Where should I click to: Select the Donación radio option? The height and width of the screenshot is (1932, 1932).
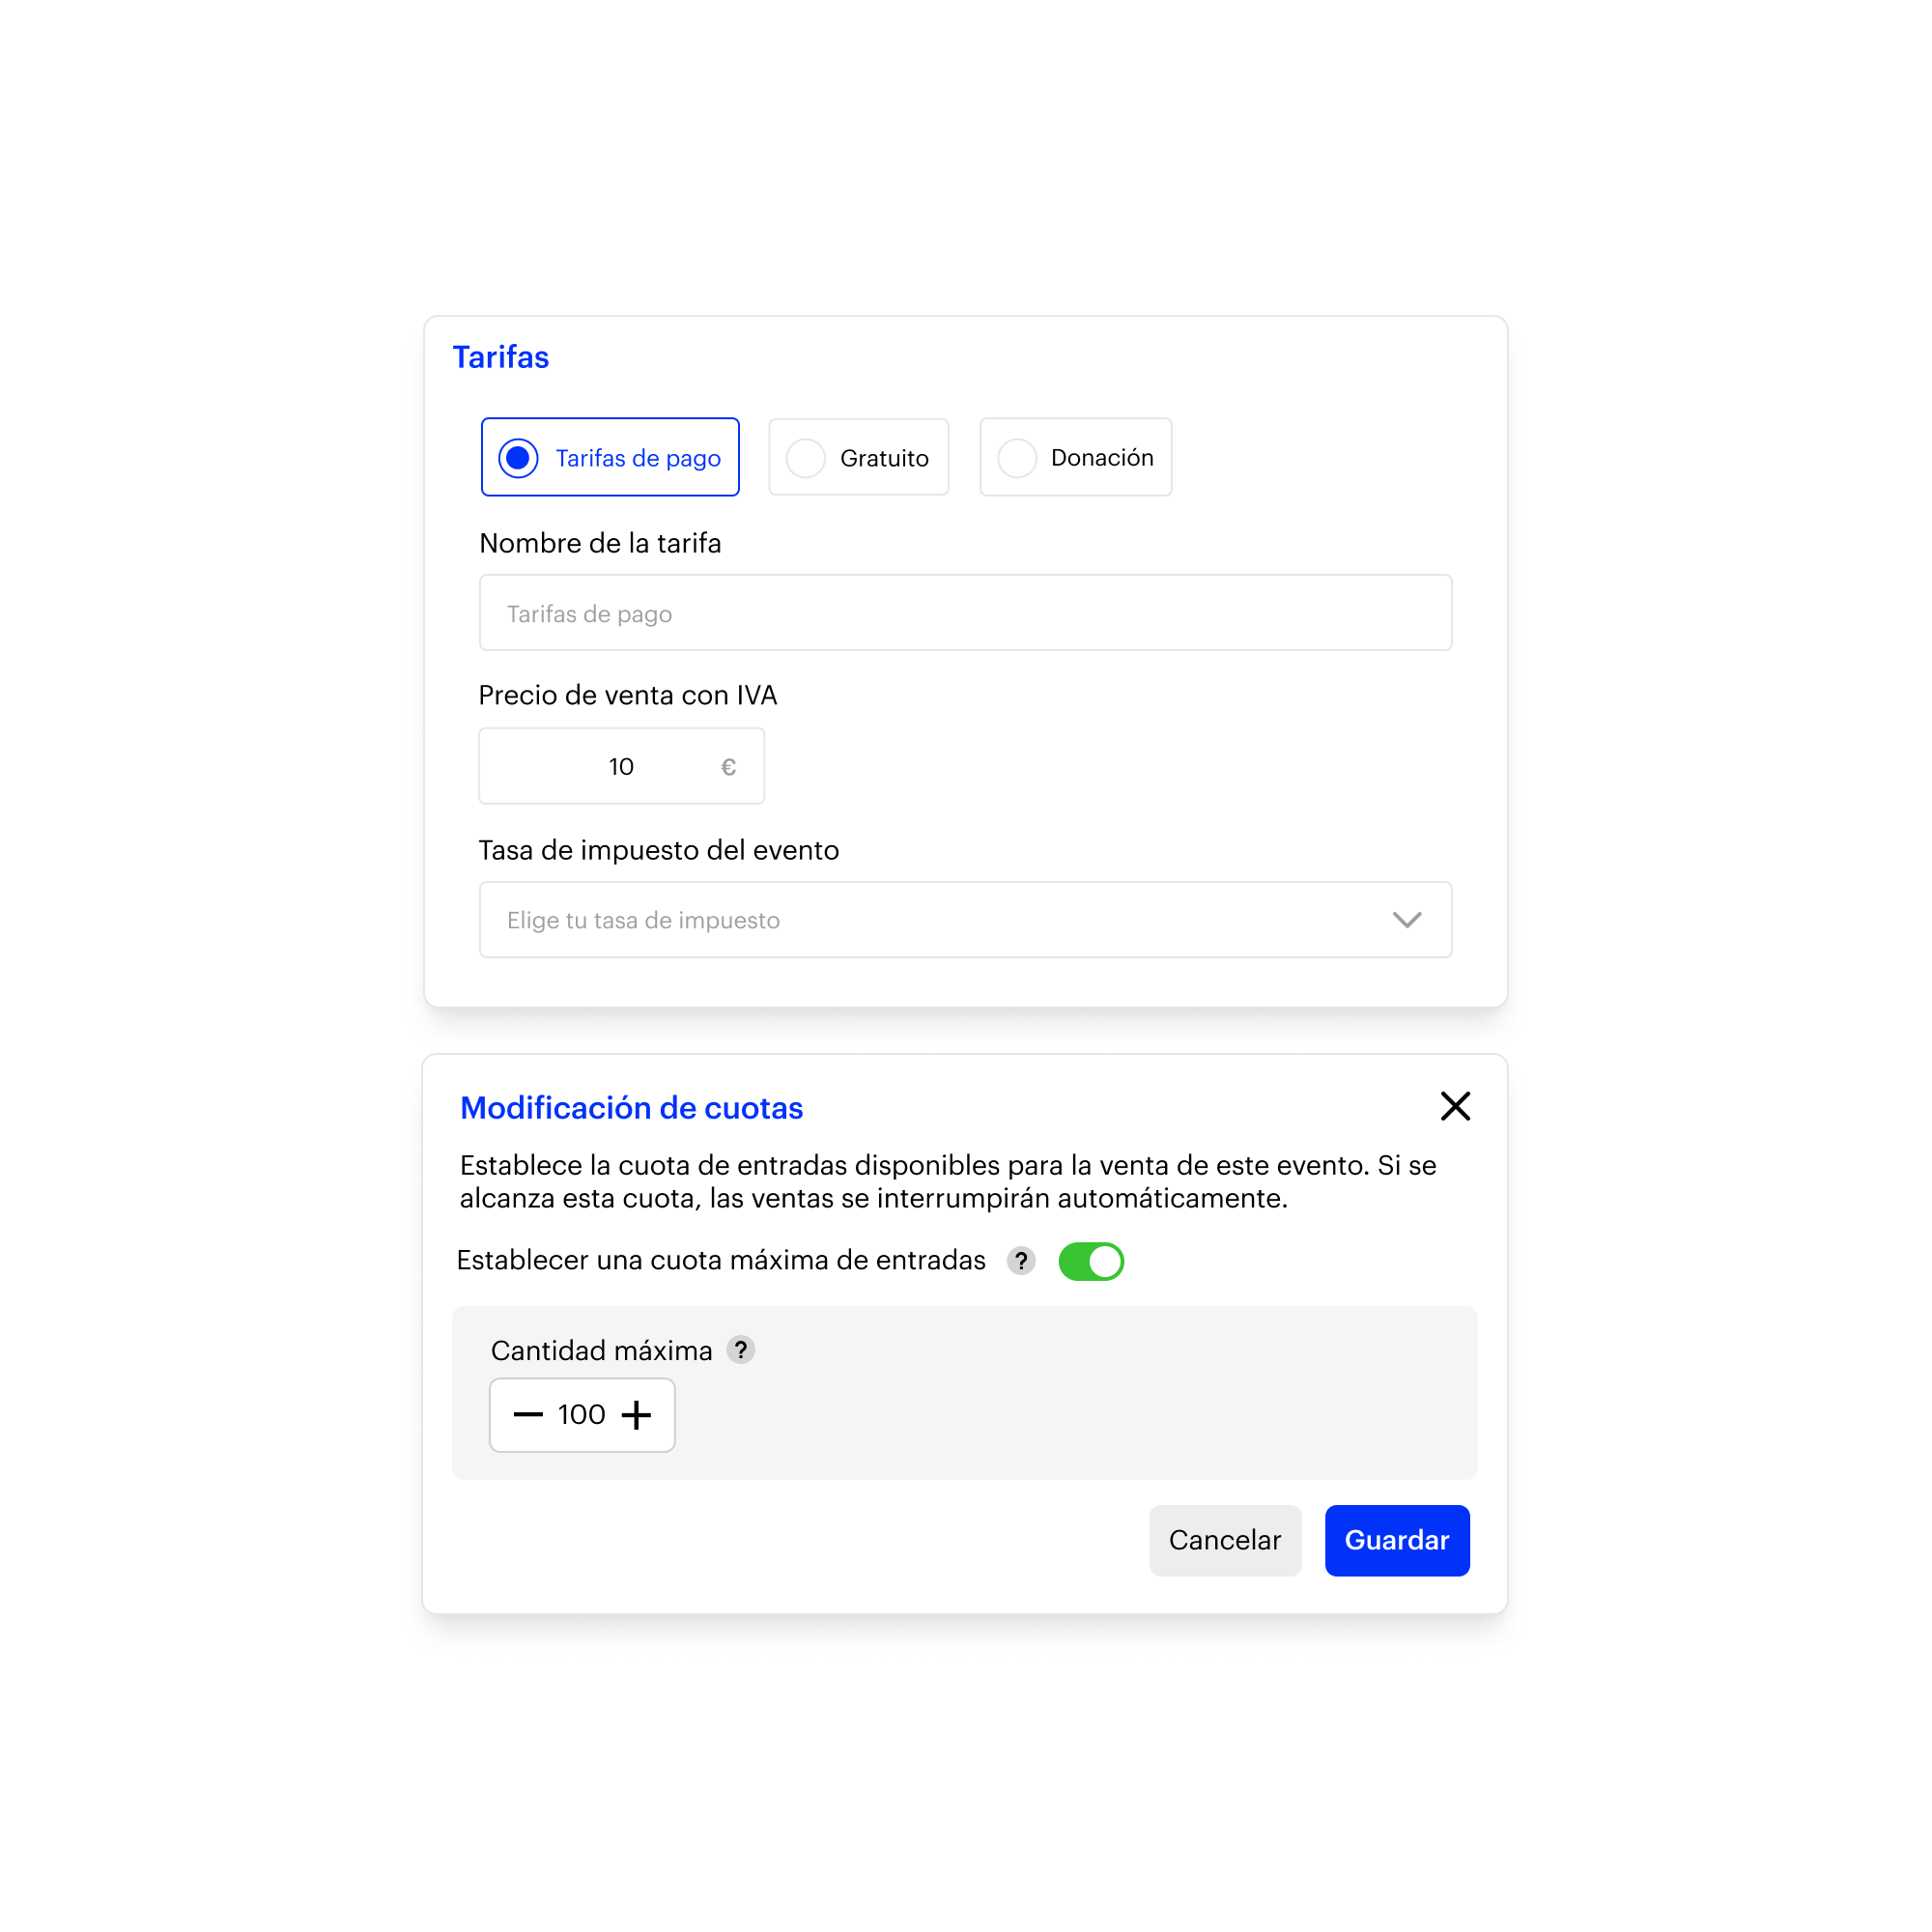coord(1076,457)
